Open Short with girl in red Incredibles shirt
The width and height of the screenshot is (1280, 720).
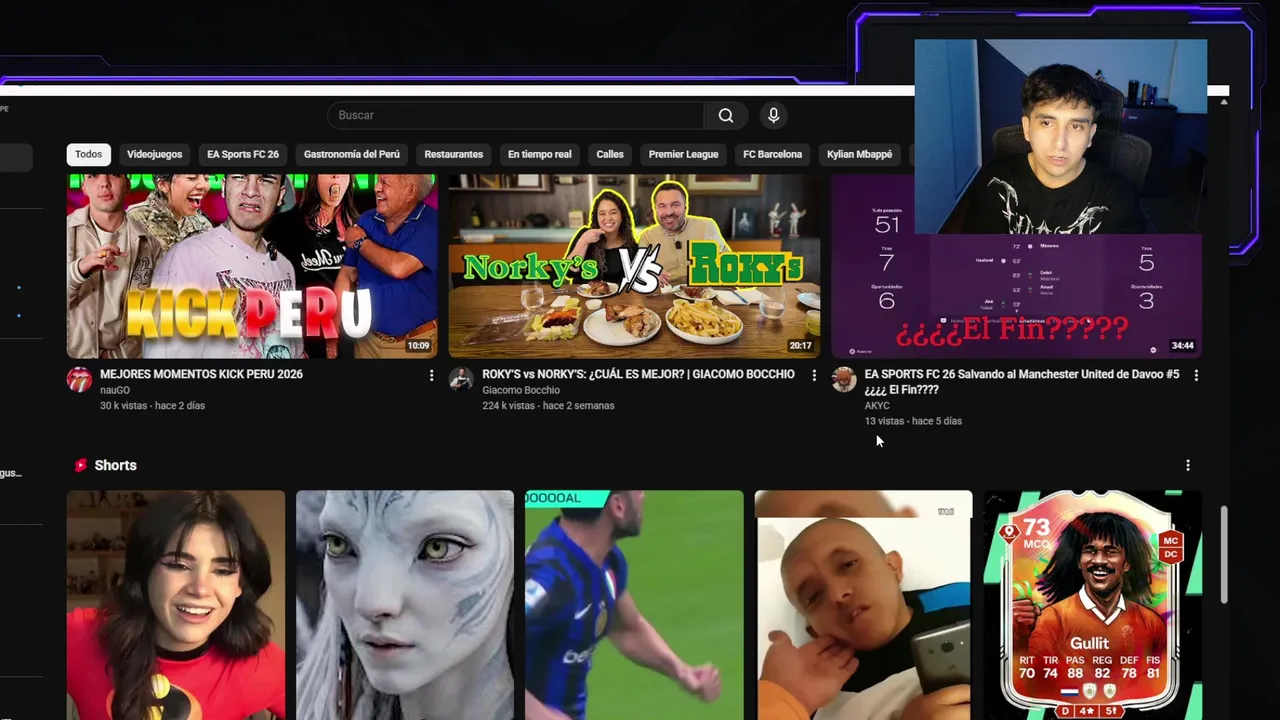click(x=176, y=605)
